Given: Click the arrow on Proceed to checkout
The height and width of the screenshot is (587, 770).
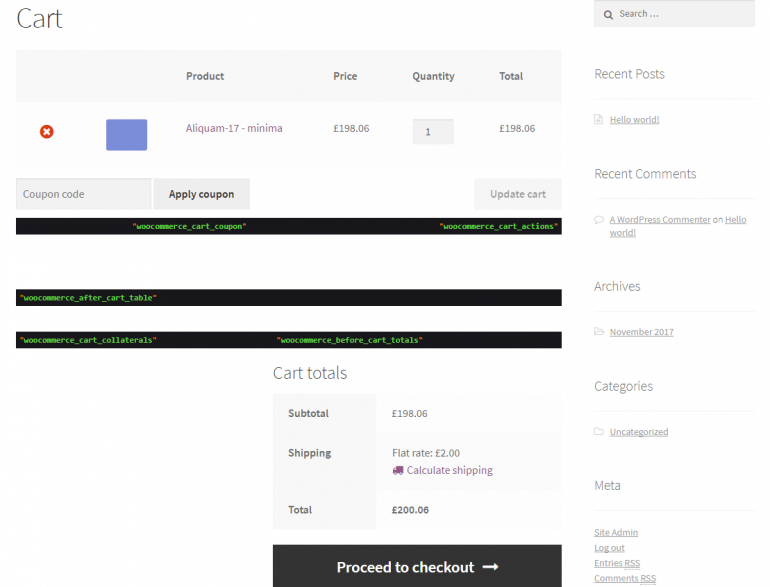Looking at the screenshot, I should click(x=490, y=567).
